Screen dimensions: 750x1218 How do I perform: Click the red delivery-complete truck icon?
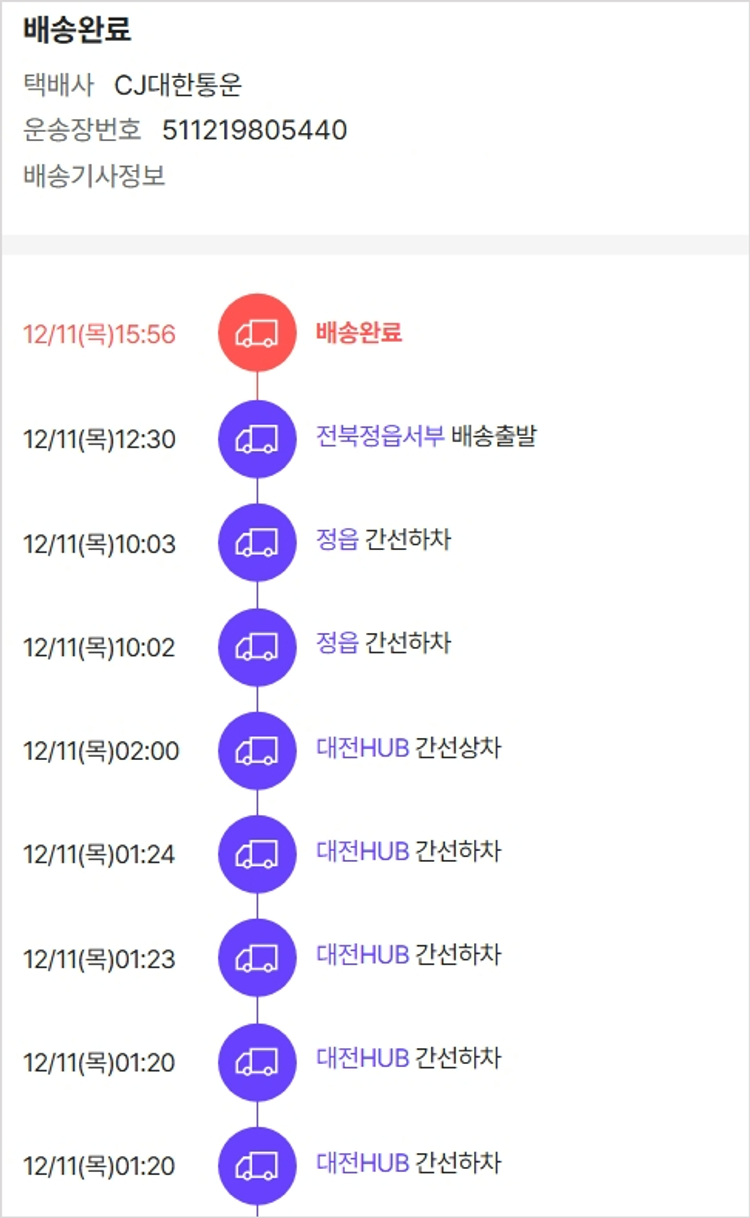point(257,333)
